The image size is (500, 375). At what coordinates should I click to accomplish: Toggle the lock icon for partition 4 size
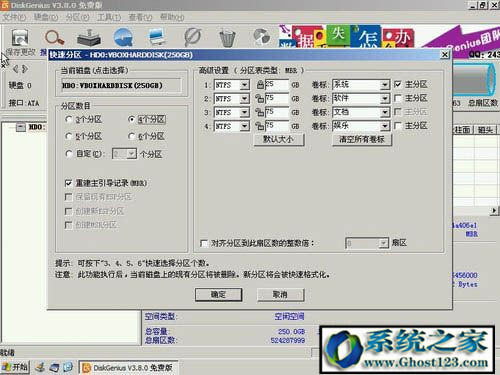pos(259,126)
